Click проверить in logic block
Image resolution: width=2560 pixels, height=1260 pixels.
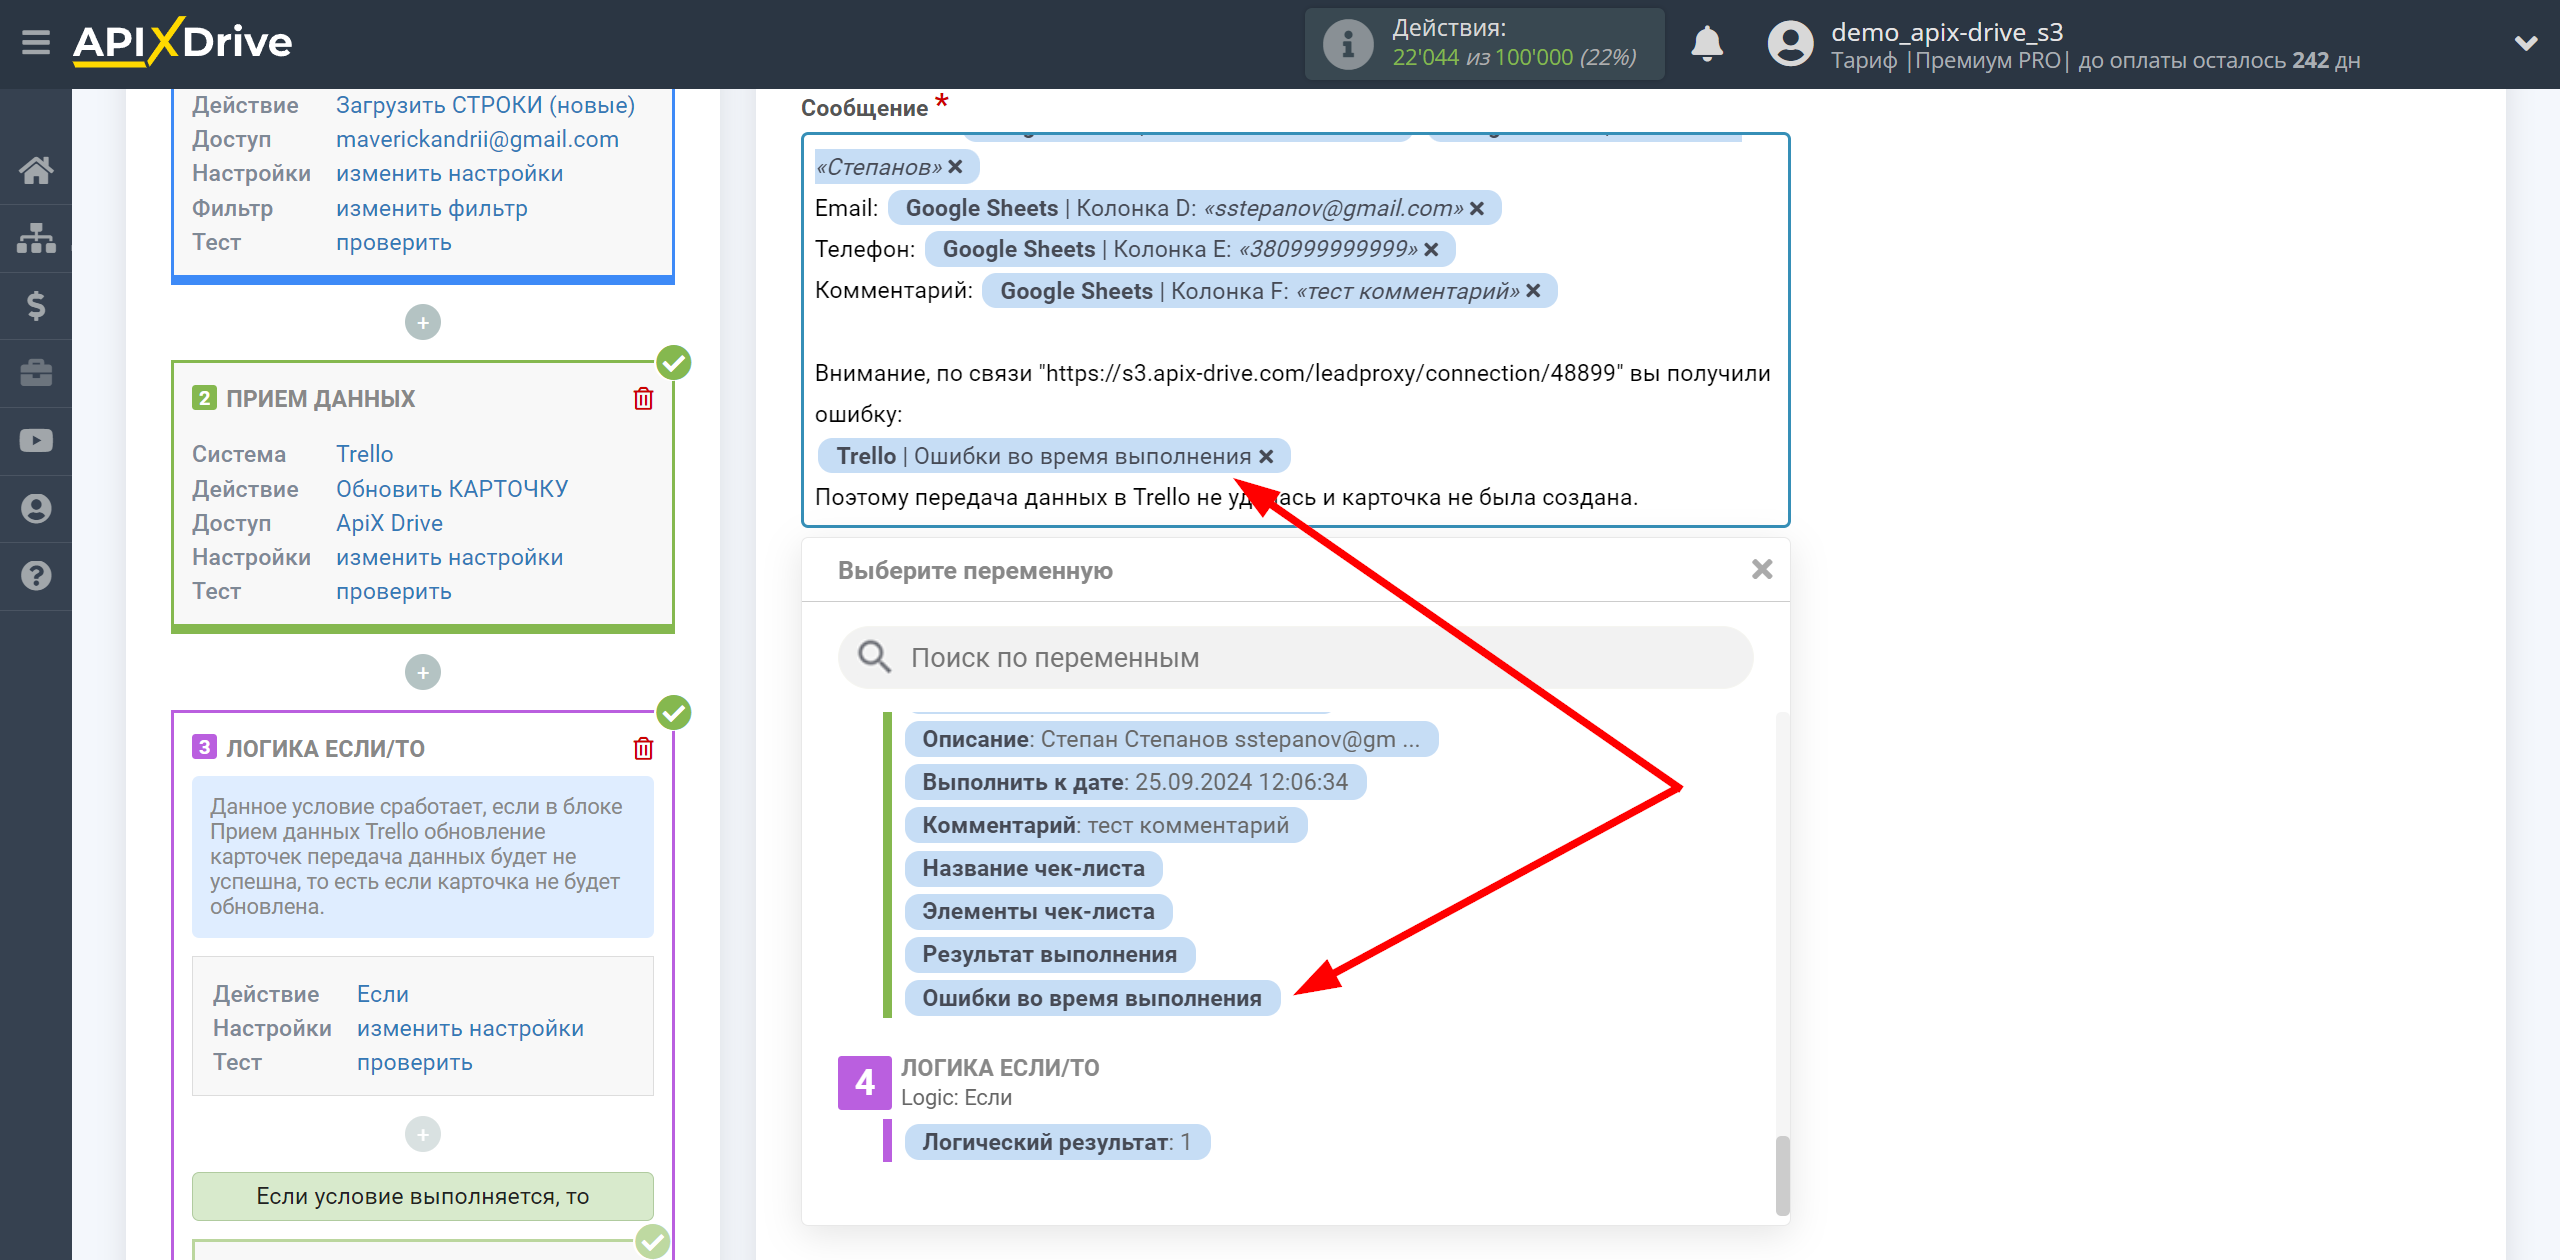coord(414,1062)
